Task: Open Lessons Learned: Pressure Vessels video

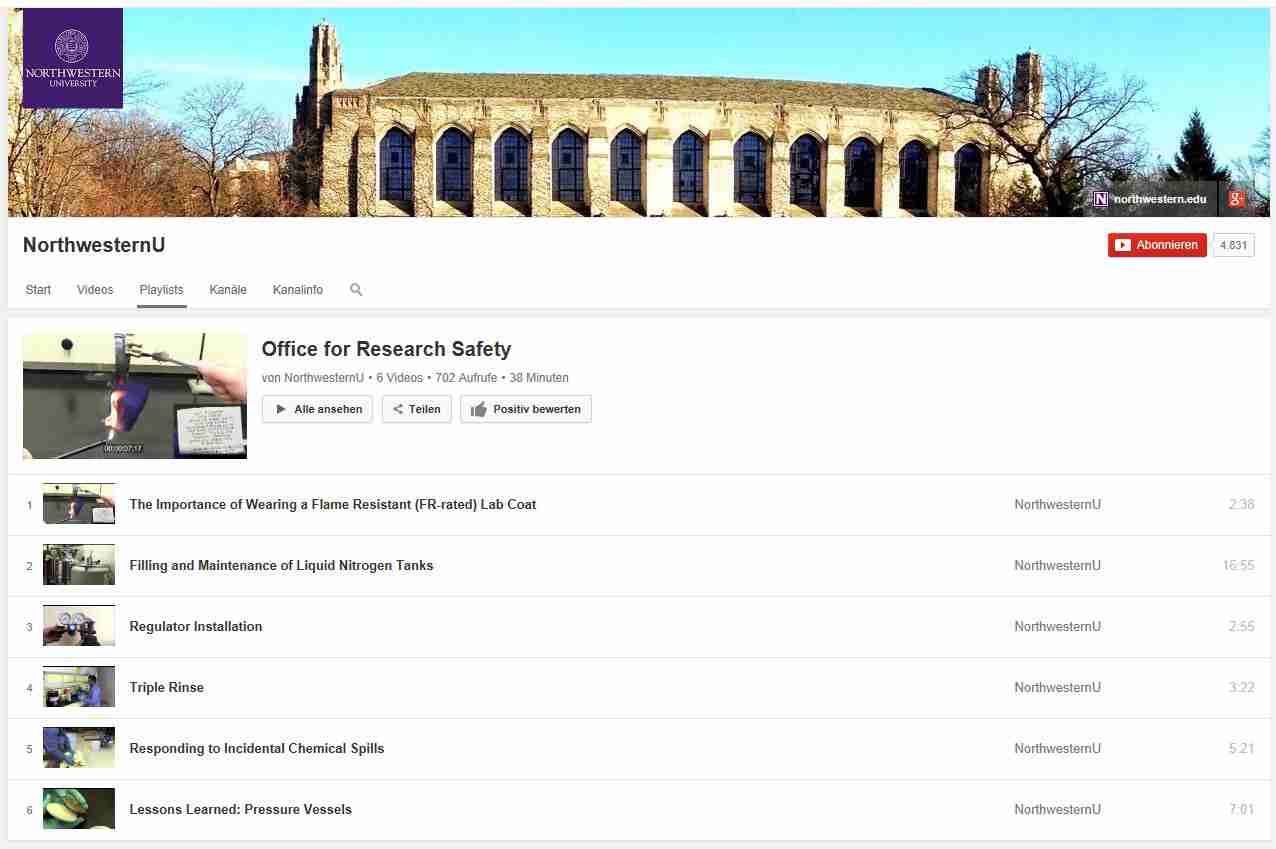Action: (241, 810)
